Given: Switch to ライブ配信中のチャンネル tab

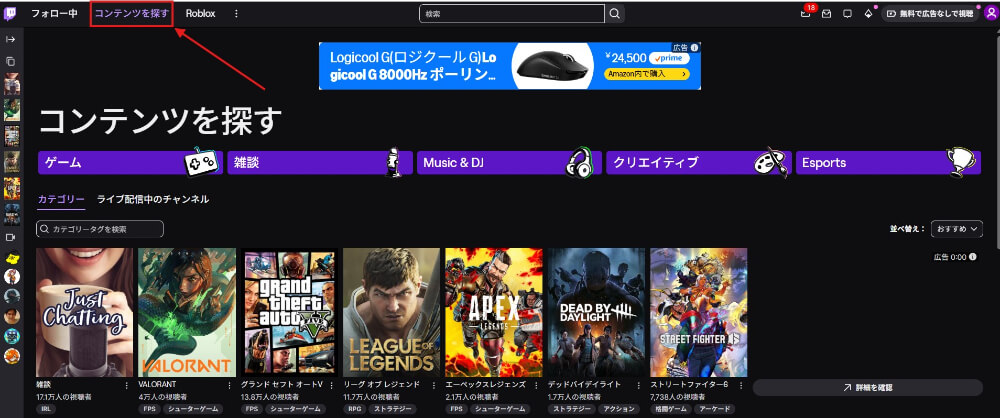Looking at the screenshot, I should 153,199.
